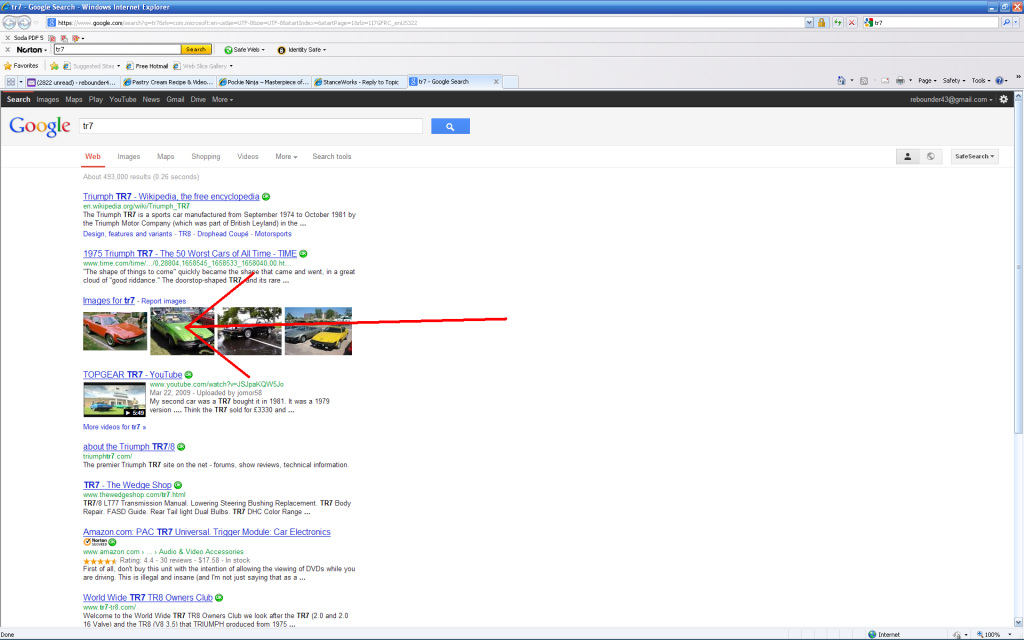Open a new blank tab
The image size is (1024, 640).
pyautogui.click(x=511, y=82)
